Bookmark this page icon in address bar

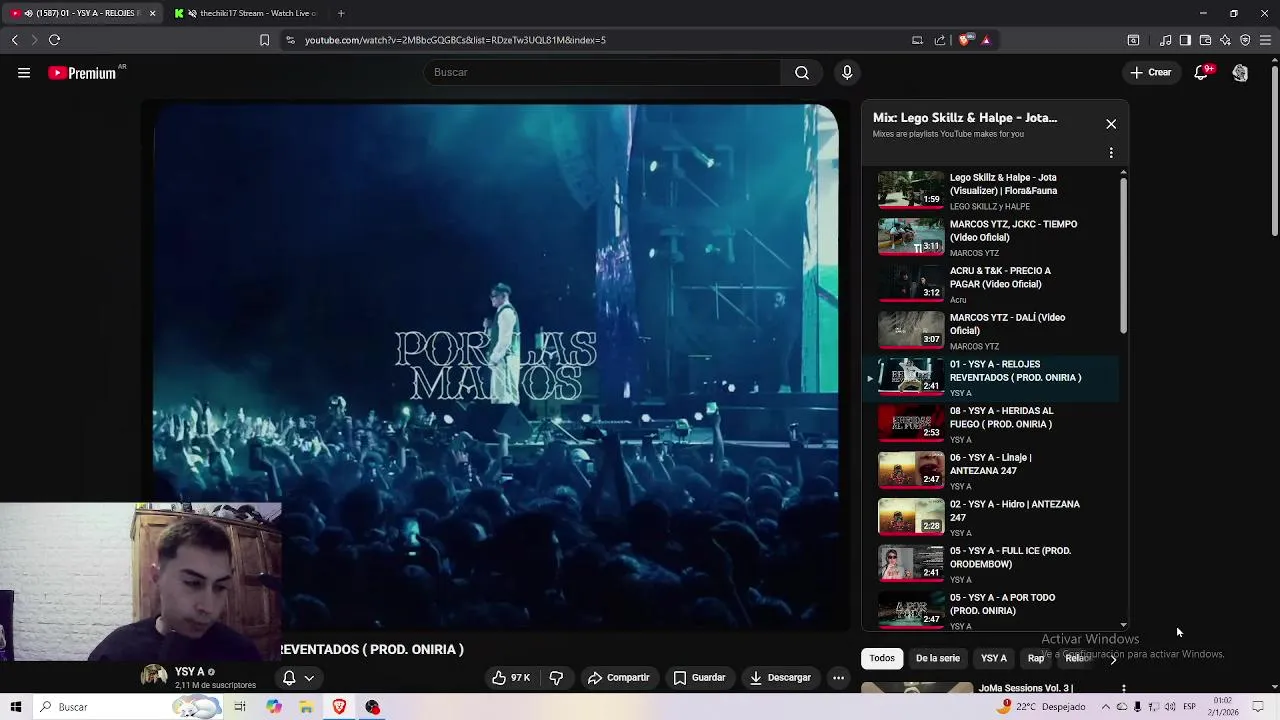click(264, 40)
